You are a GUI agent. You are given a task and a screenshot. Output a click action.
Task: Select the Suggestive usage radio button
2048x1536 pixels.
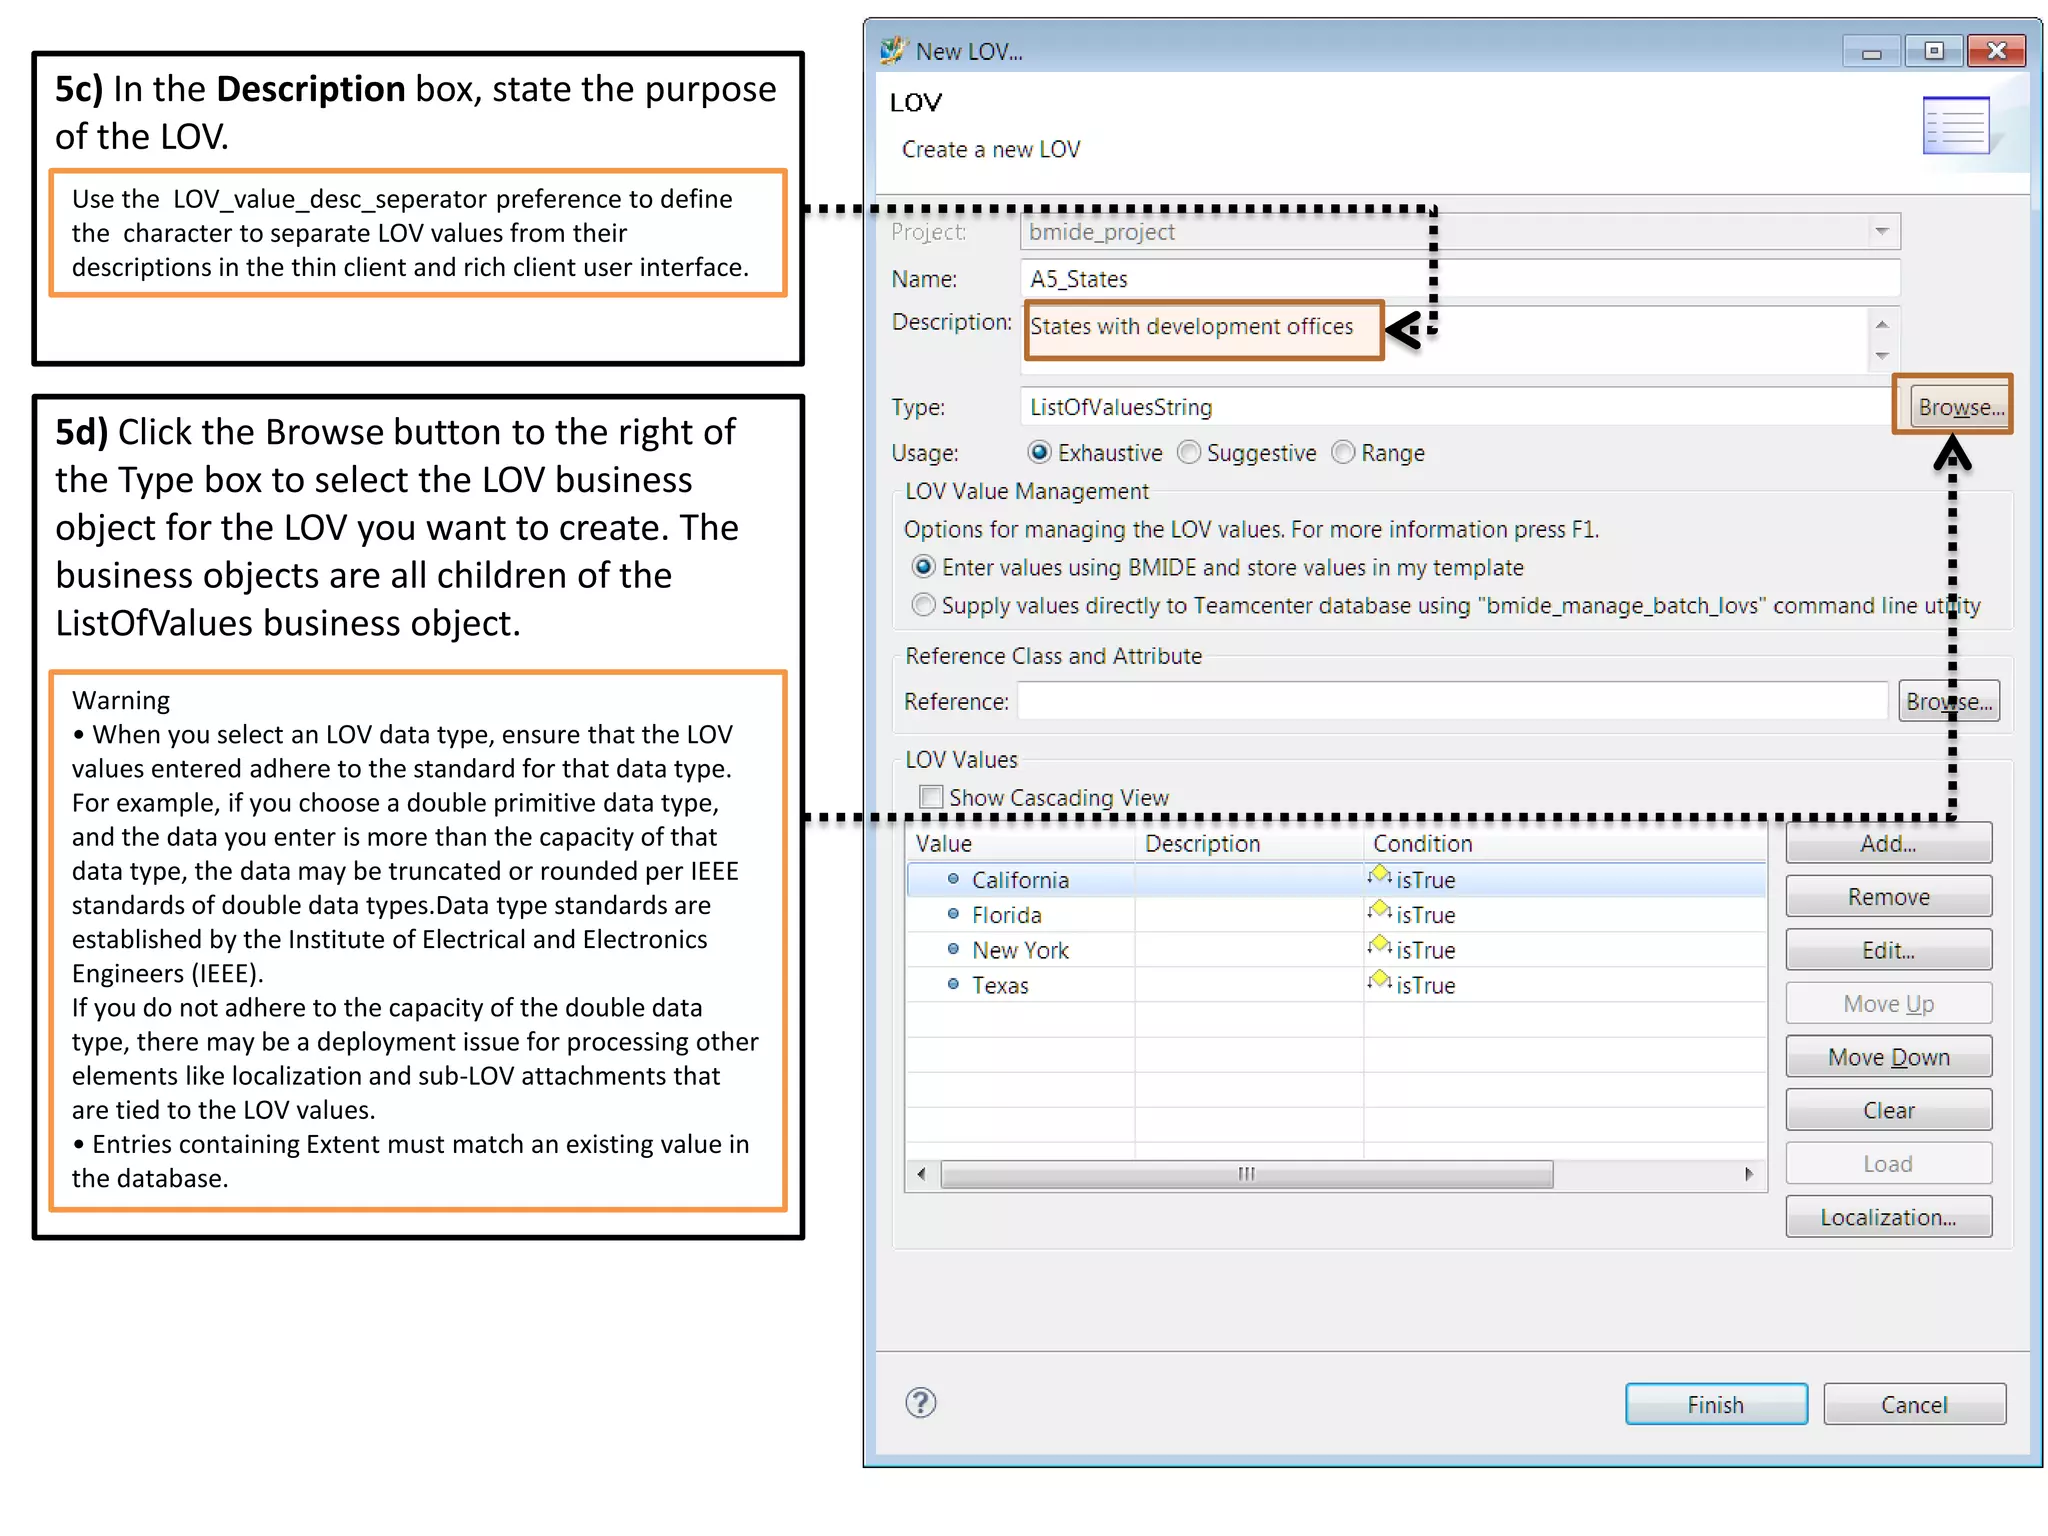(1189, 453)
